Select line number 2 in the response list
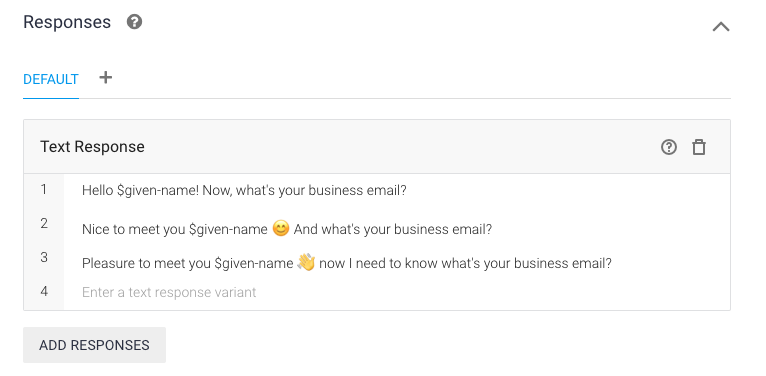This screenshot has width=766, height=376. (44, 224)
